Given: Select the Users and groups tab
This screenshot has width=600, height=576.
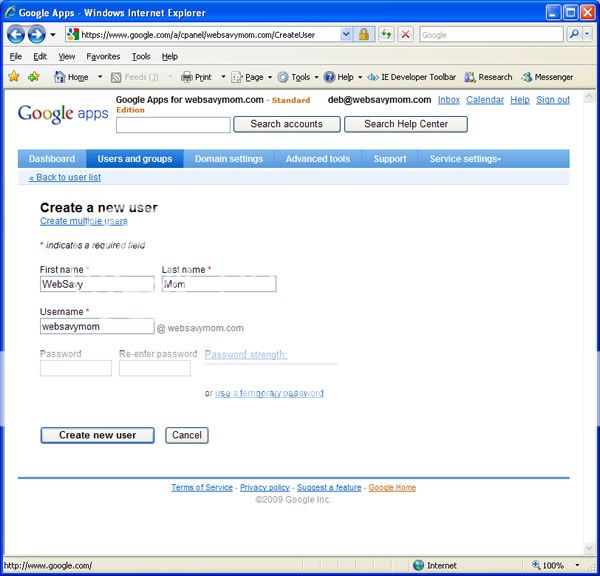Looking at the screenshot, I should [x=135, y=159].
